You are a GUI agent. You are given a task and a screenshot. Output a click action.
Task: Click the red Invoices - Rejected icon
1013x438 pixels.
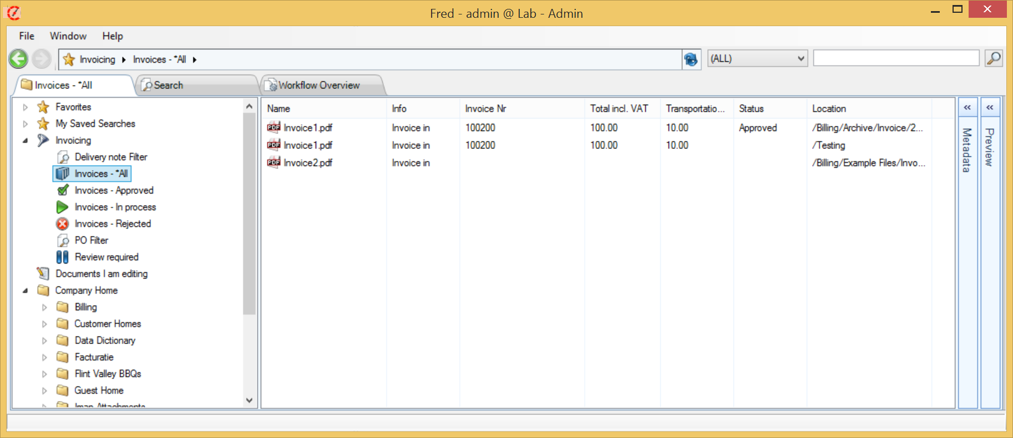pyautogui.click(x=62, y=224)
